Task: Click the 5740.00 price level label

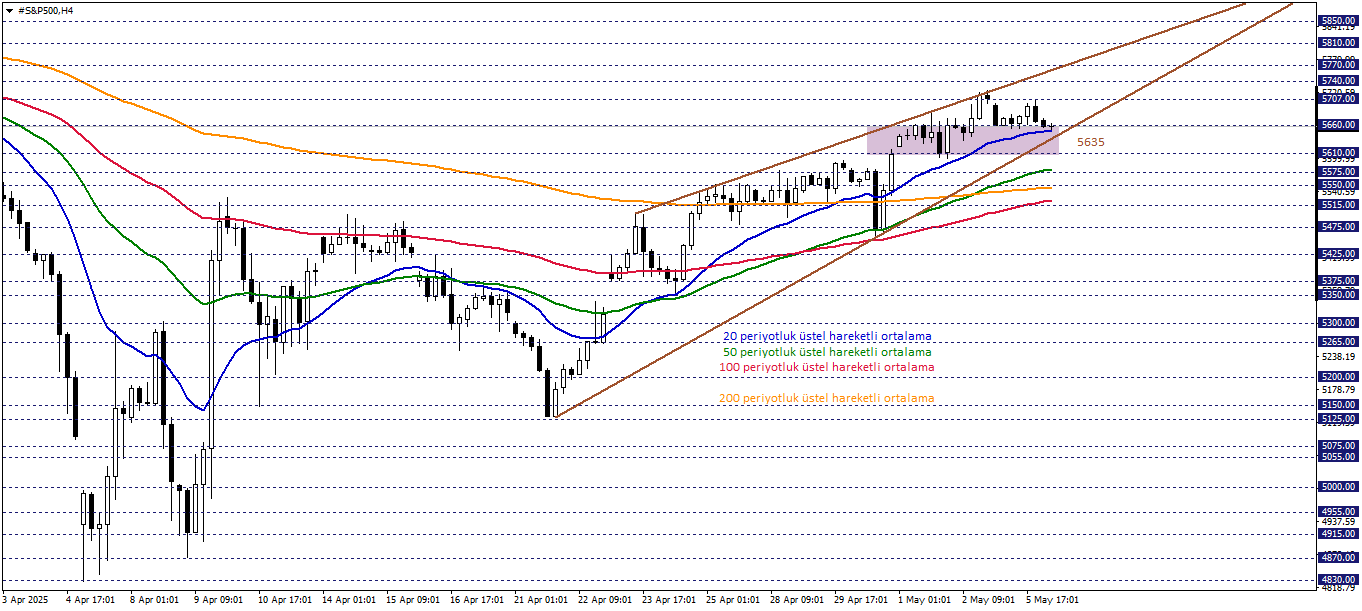Action: pyautogui.click(x=1338, y=81)
